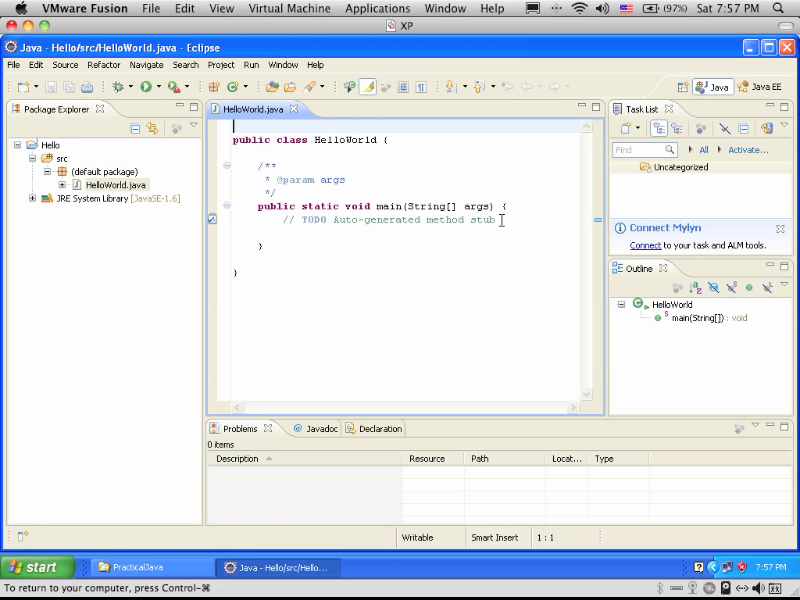Viewport: 800px width, 600px height.
Task: Click Synchronize Changed icon in Task List
Action: point(767,129)
